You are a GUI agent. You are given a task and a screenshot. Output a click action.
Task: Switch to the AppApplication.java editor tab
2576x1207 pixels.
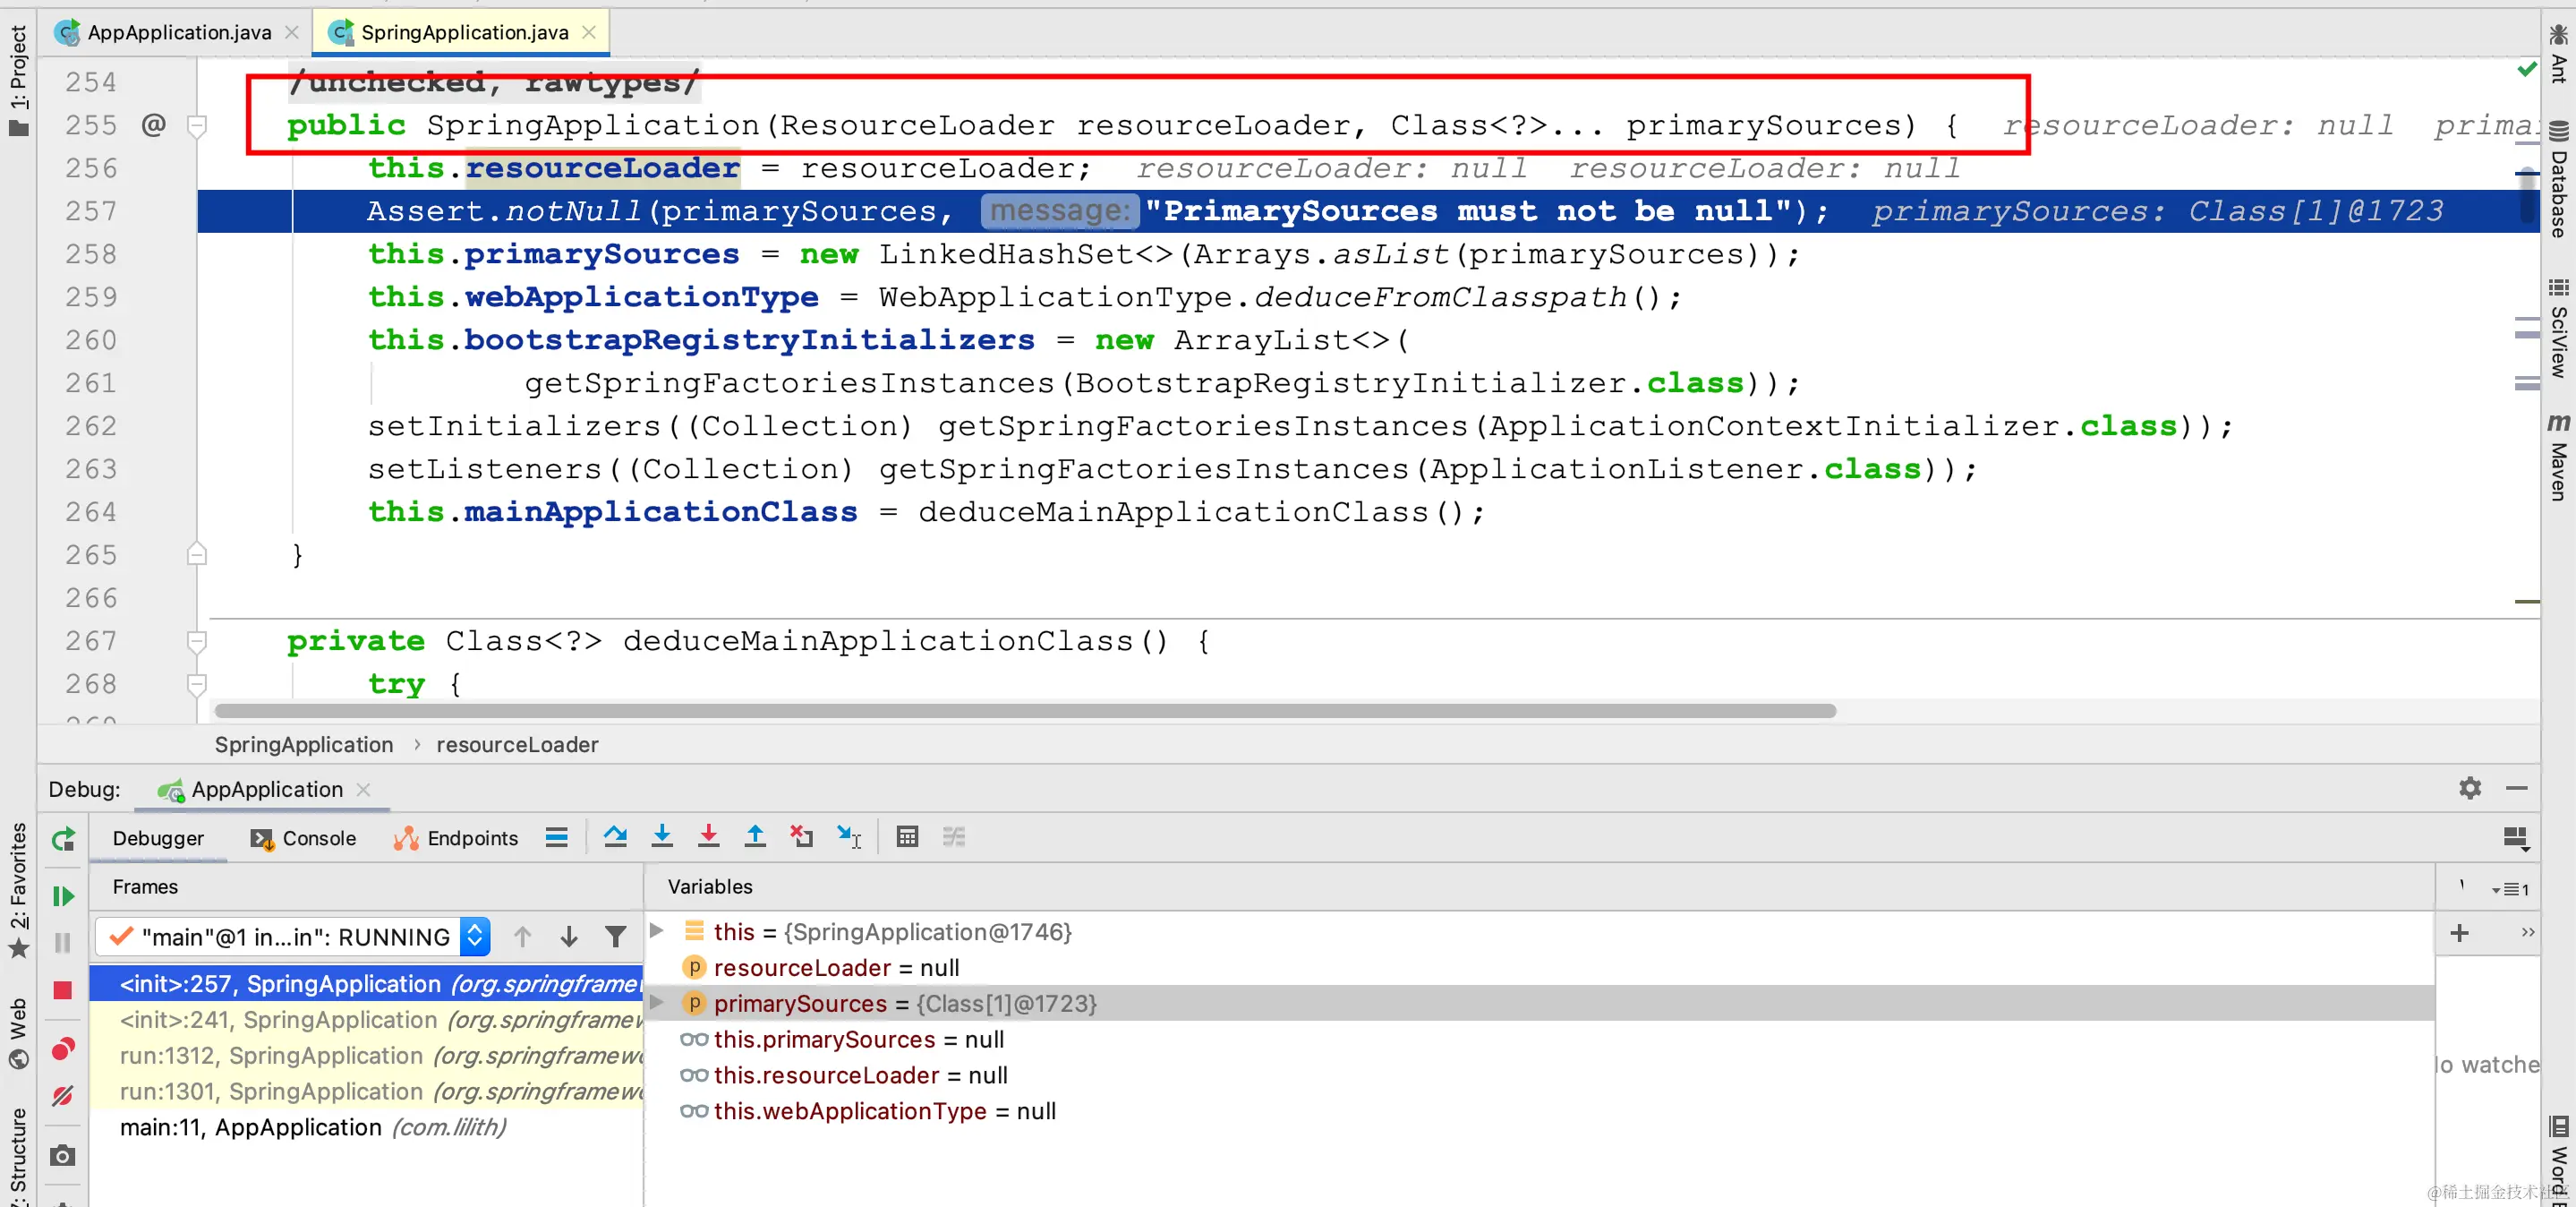(179, 32)
